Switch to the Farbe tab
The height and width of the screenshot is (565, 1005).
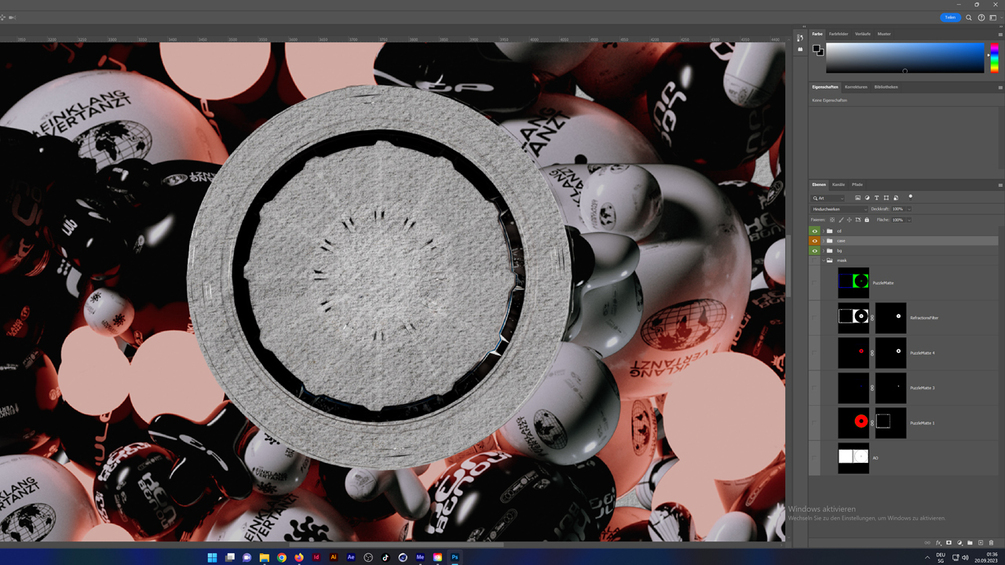pos(817,34)
